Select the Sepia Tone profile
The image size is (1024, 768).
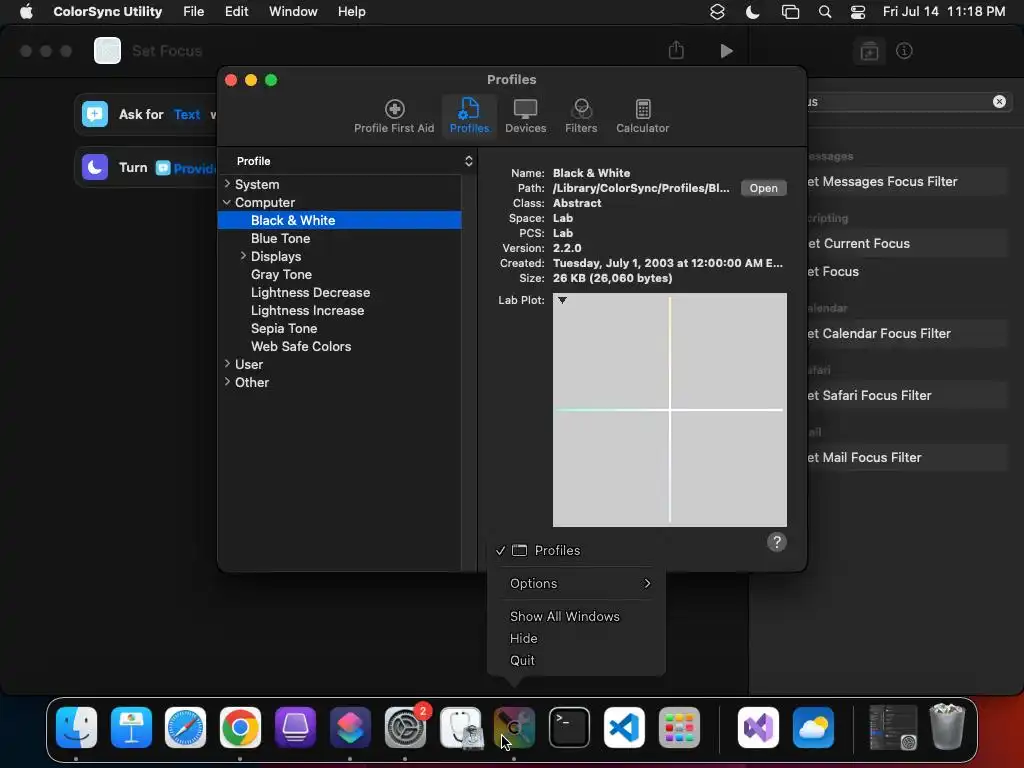click(x=283, y=328)
